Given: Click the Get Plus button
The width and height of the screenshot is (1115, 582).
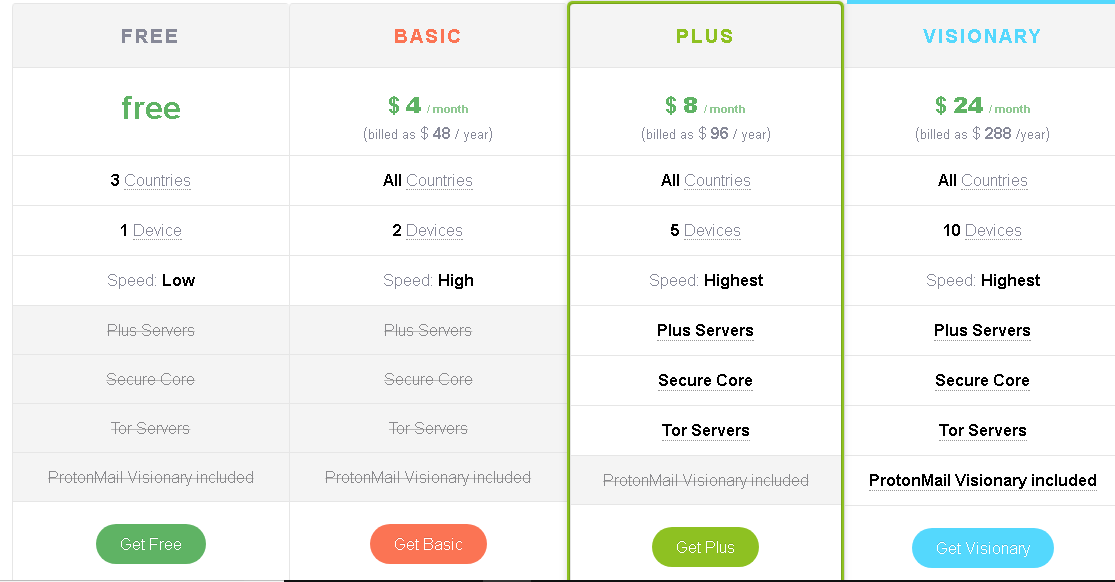Looking at the screenshot, I should (705, 547).
